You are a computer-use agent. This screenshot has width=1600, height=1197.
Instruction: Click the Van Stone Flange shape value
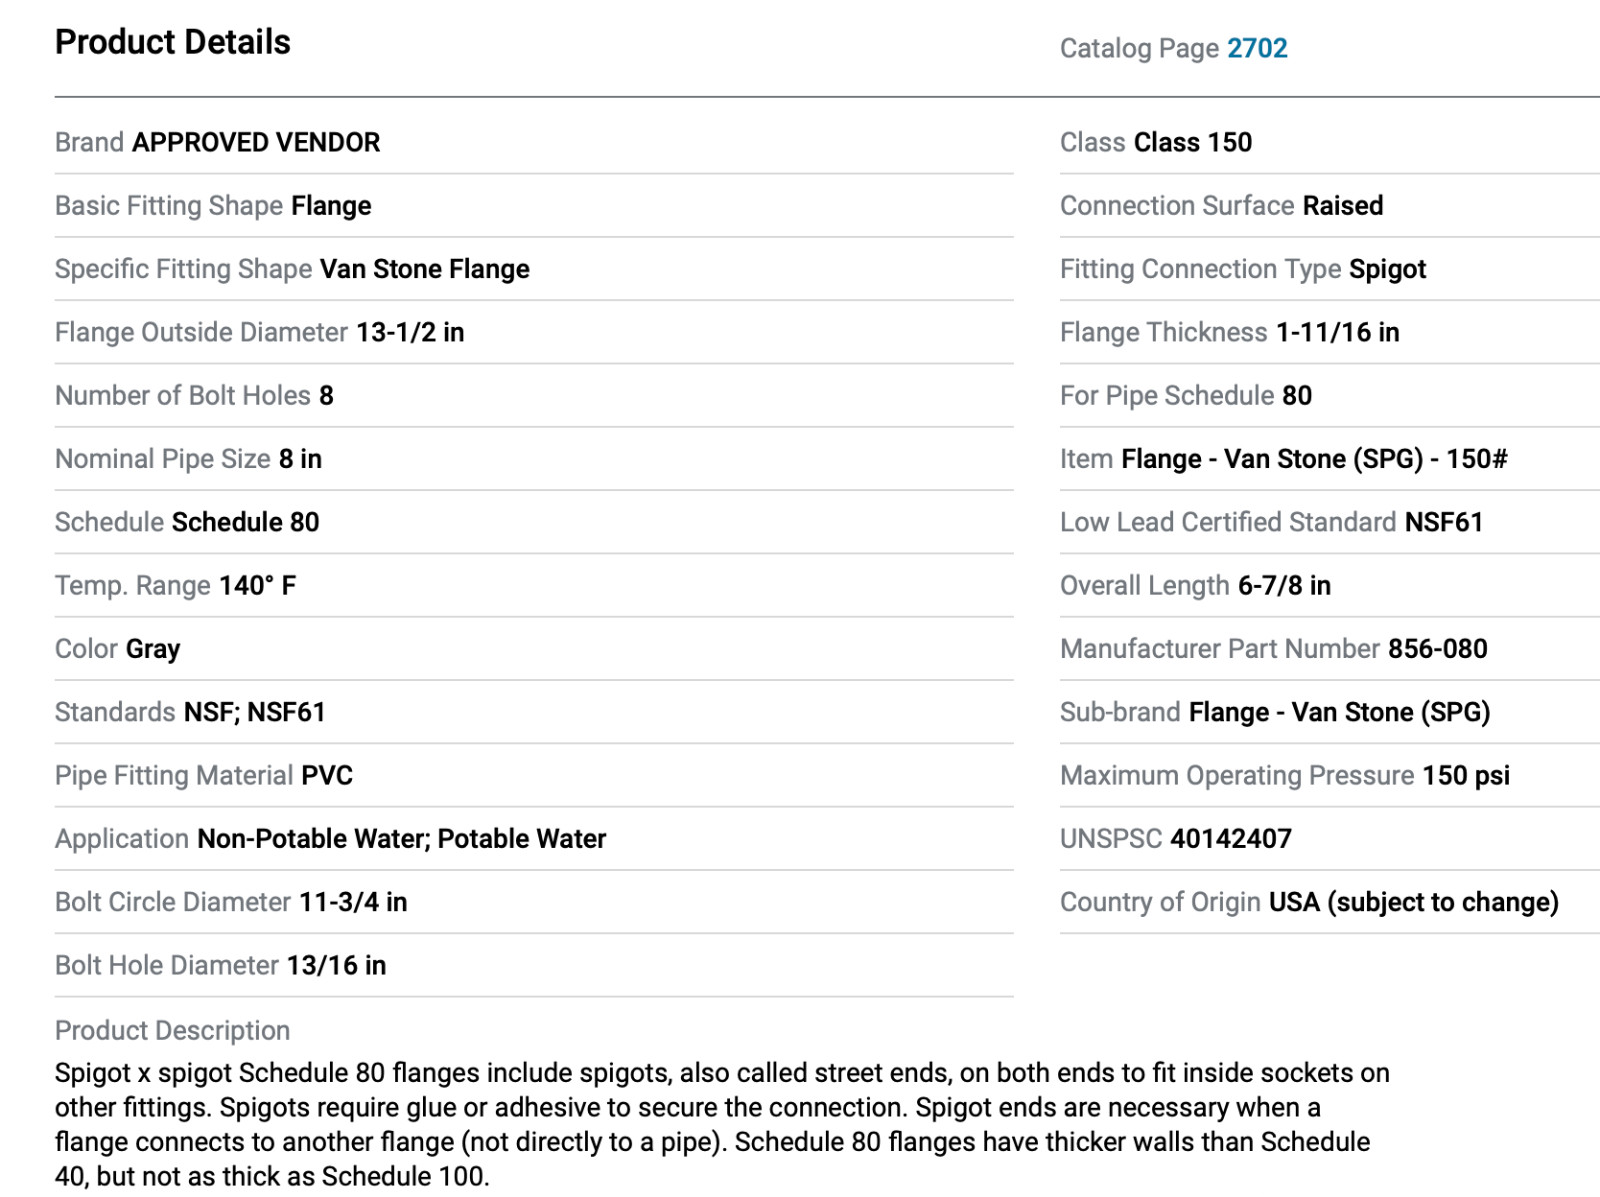click(x=425, y=269)
